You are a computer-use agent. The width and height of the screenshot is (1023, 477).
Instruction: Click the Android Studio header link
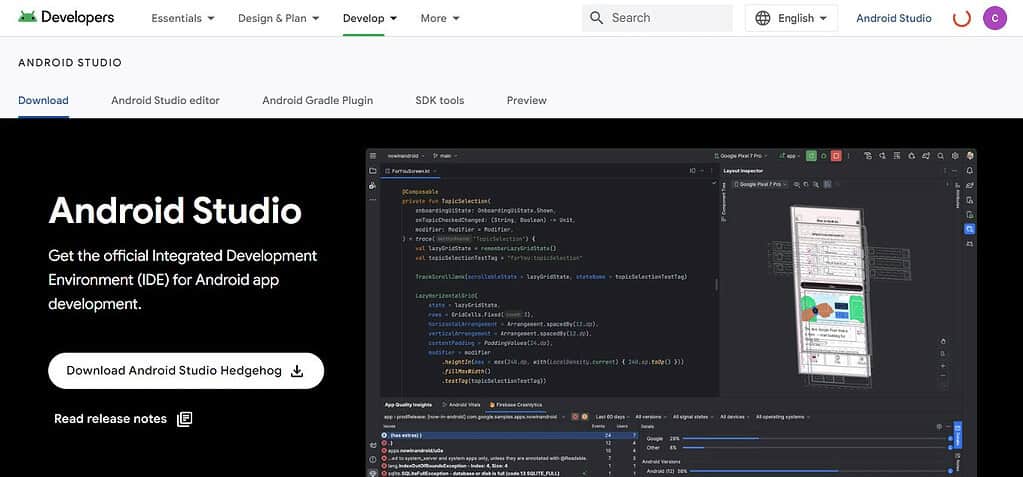[x=893, y=18]
